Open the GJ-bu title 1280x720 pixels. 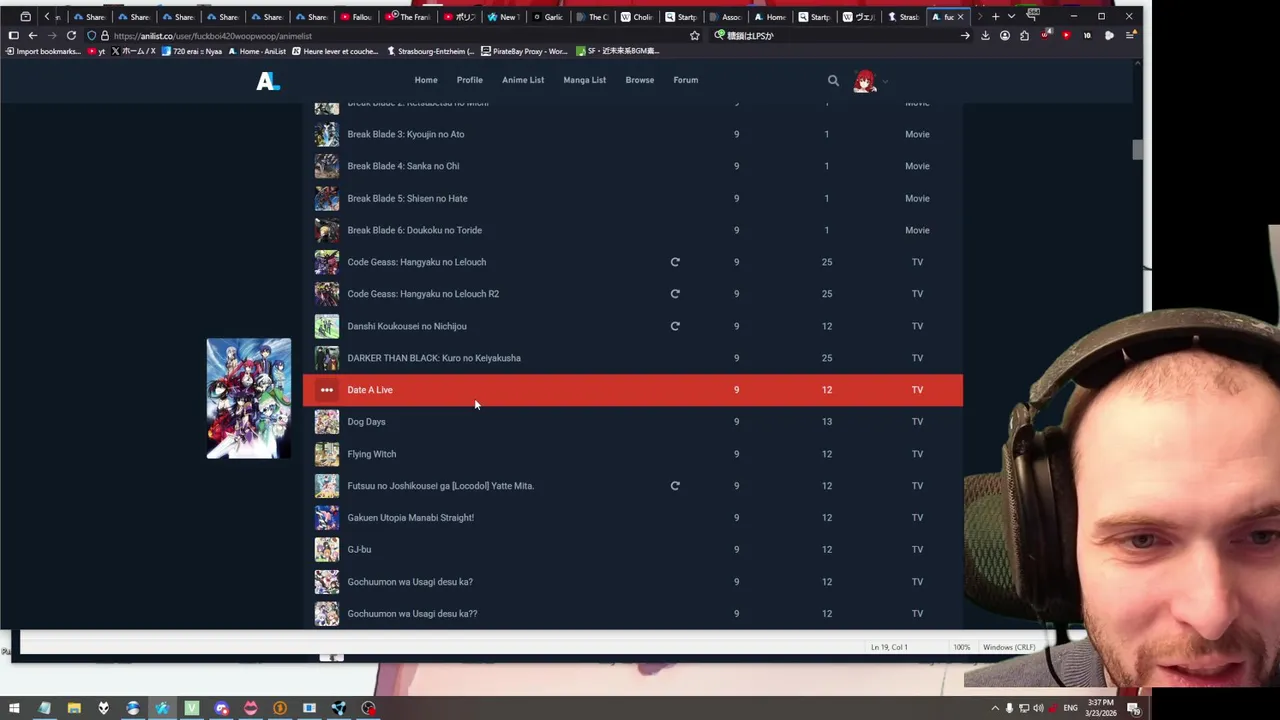(359, 550)
